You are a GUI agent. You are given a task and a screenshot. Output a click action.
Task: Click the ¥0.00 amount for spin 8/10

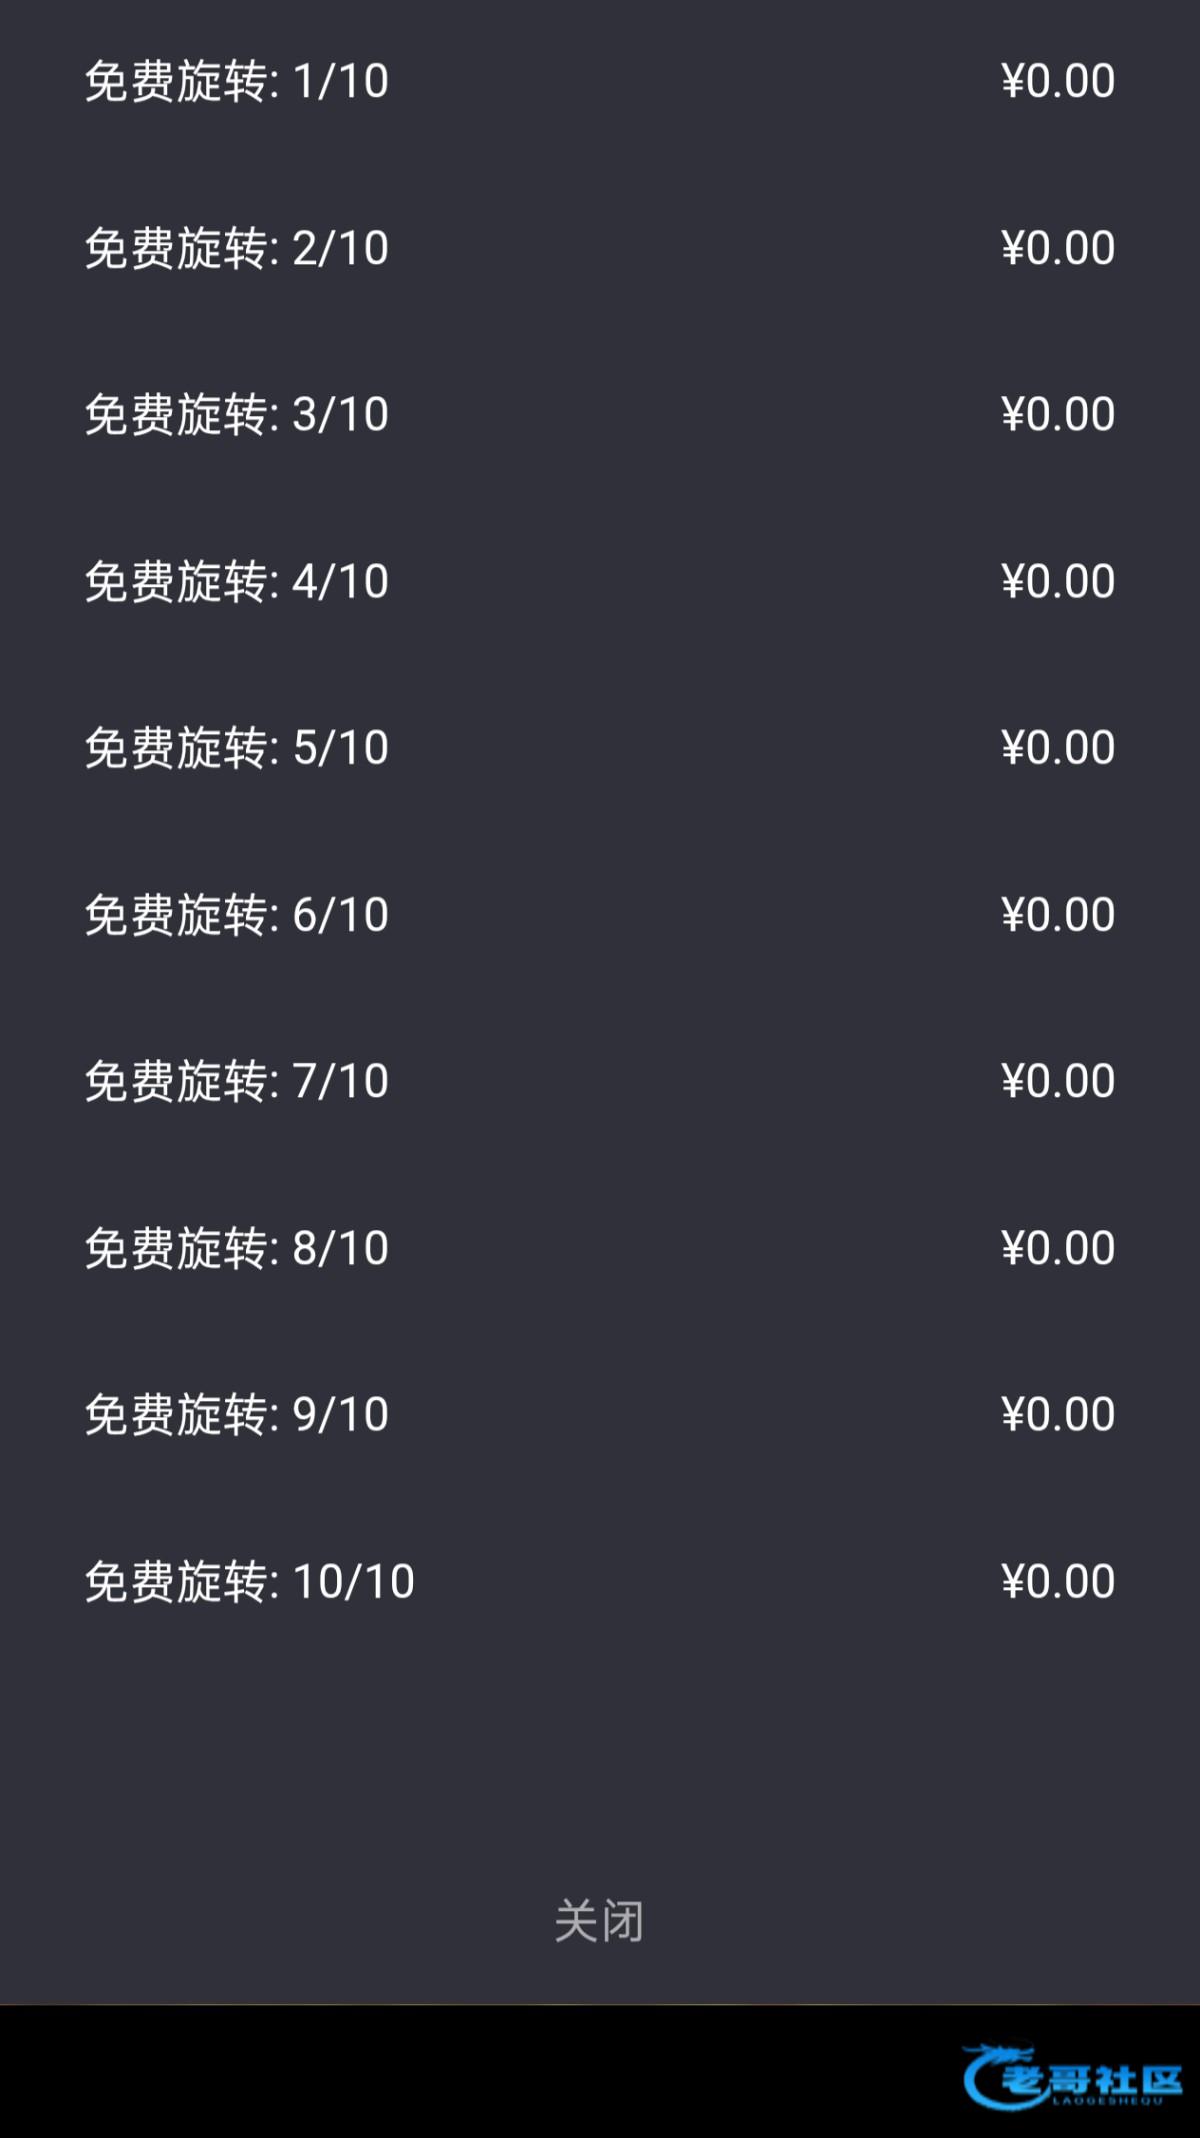pos(1057,1248)
